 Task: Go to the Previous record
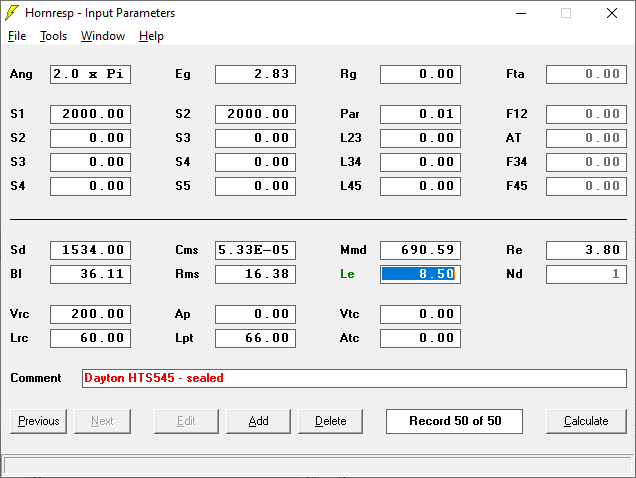pyautogui.click(x=39, y=421)
